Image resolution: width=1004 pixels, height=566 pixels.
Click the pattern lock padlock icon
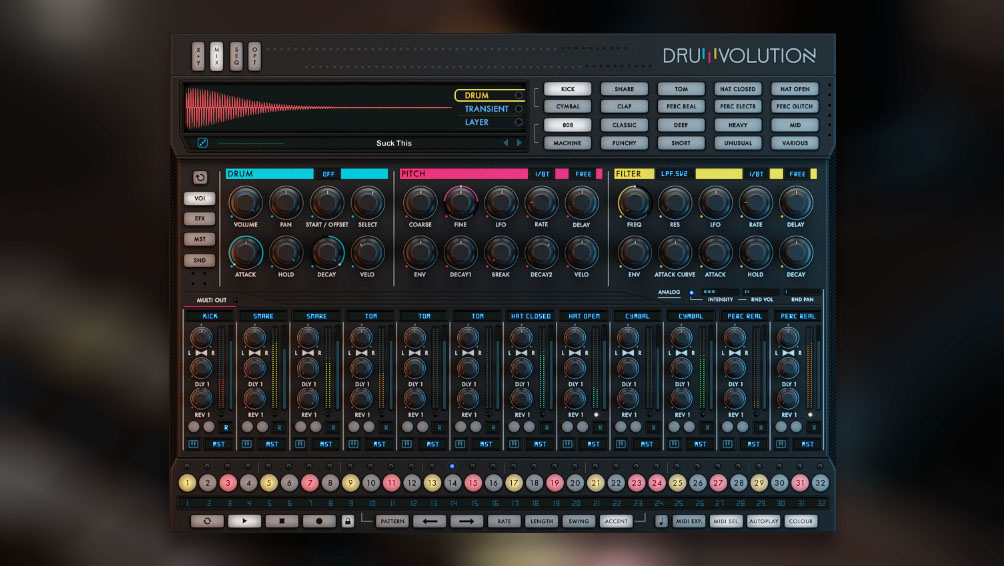point(348,521)
